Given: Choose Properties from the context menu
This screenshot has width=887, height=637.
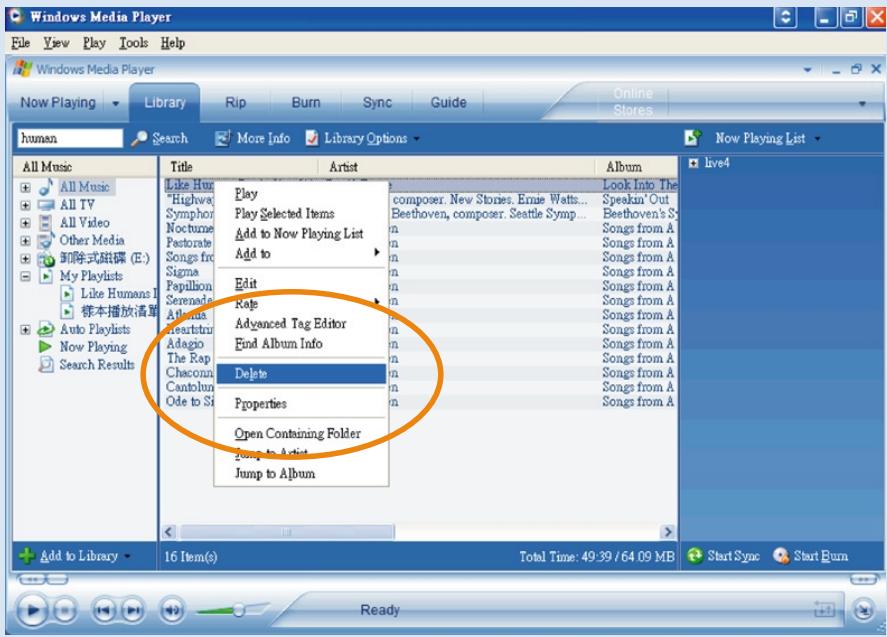Looking at the screenshot, I should pos(302,403).
